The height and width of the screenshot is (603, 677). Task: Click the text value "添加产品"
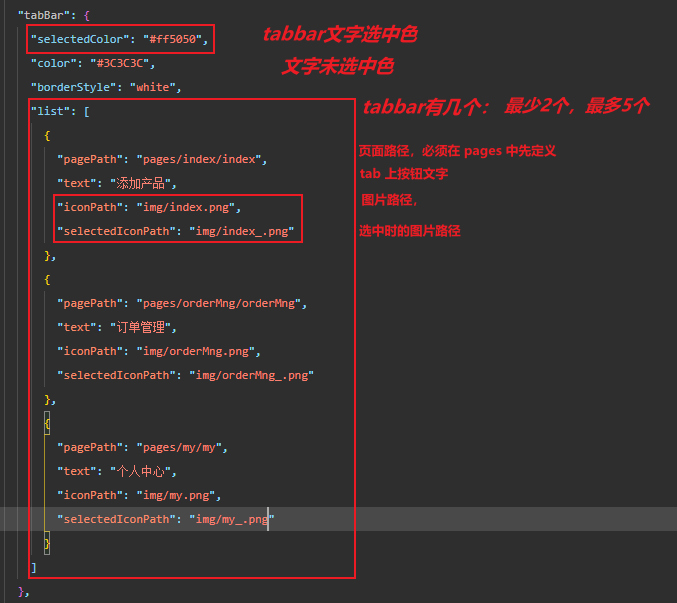click(140, 183)
